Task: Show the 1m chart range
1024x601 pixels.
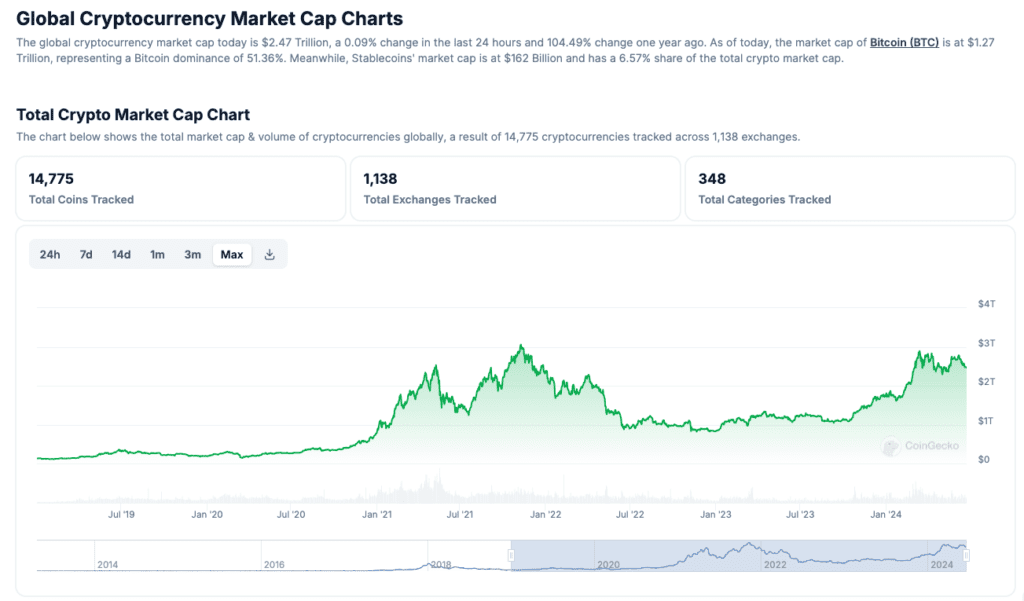Action: tap(157, 254)
